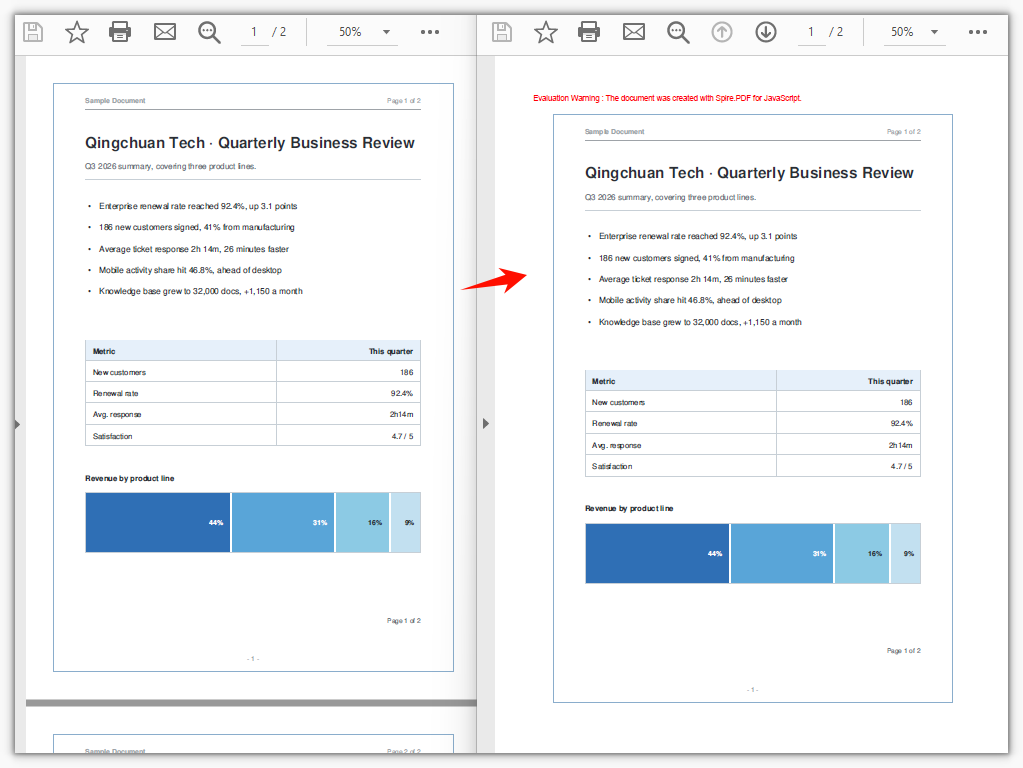Open the more options menu in left viewer
This screenshot has height=768, width=1023.
tap(430, 32)
